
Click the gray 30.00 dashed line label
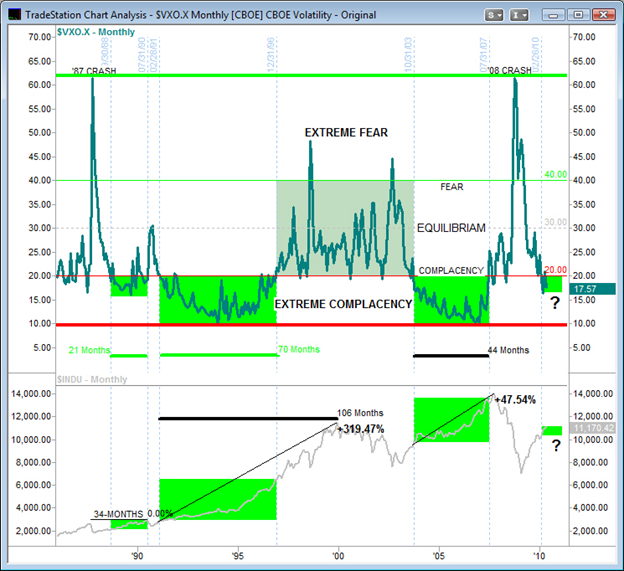point(556,222)
